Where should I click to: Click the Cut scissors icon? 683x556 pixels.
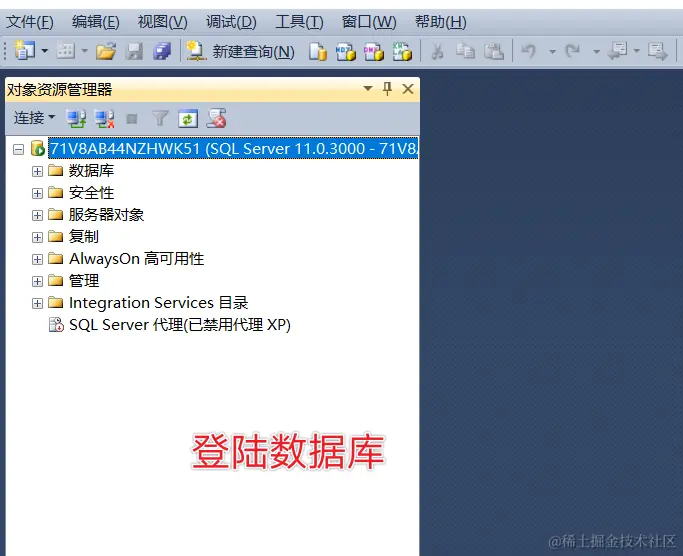tap(437, 51)
